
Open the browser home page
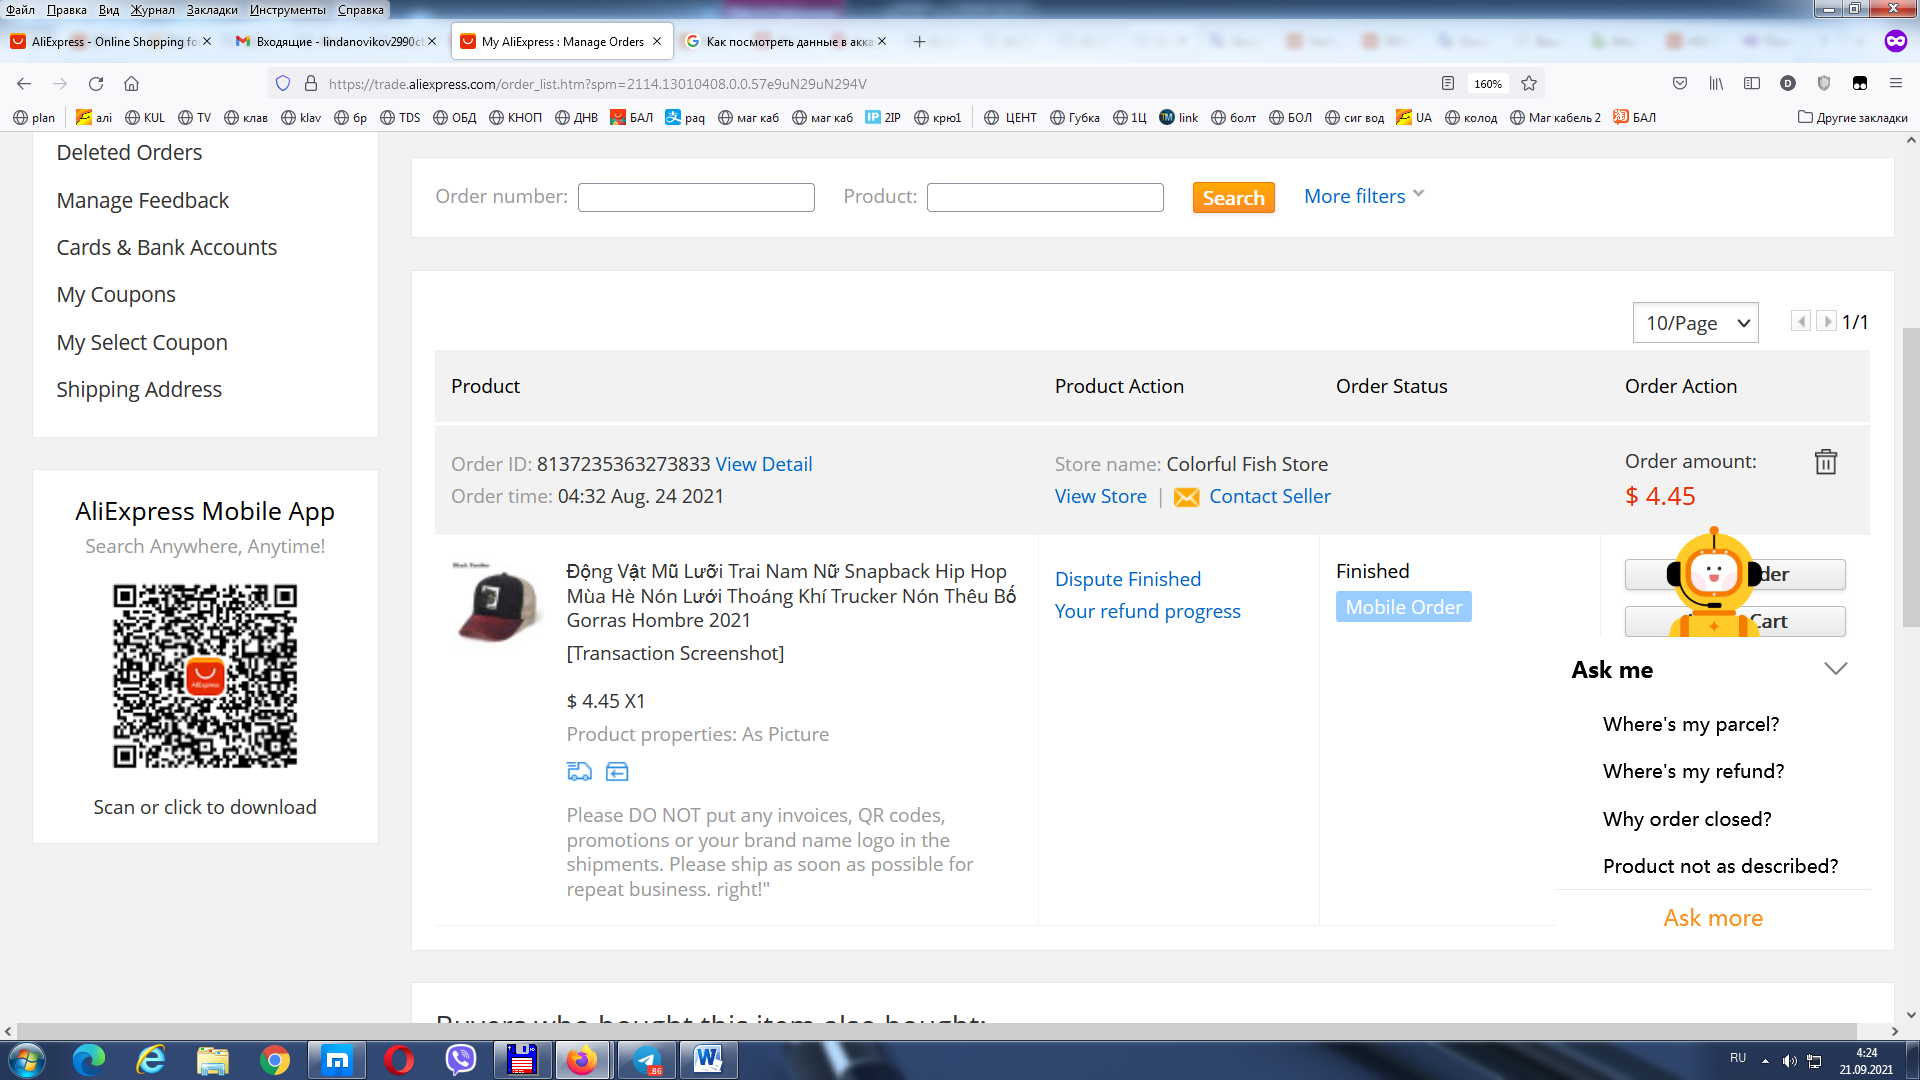pyautogui.click(x=131, y=84)
